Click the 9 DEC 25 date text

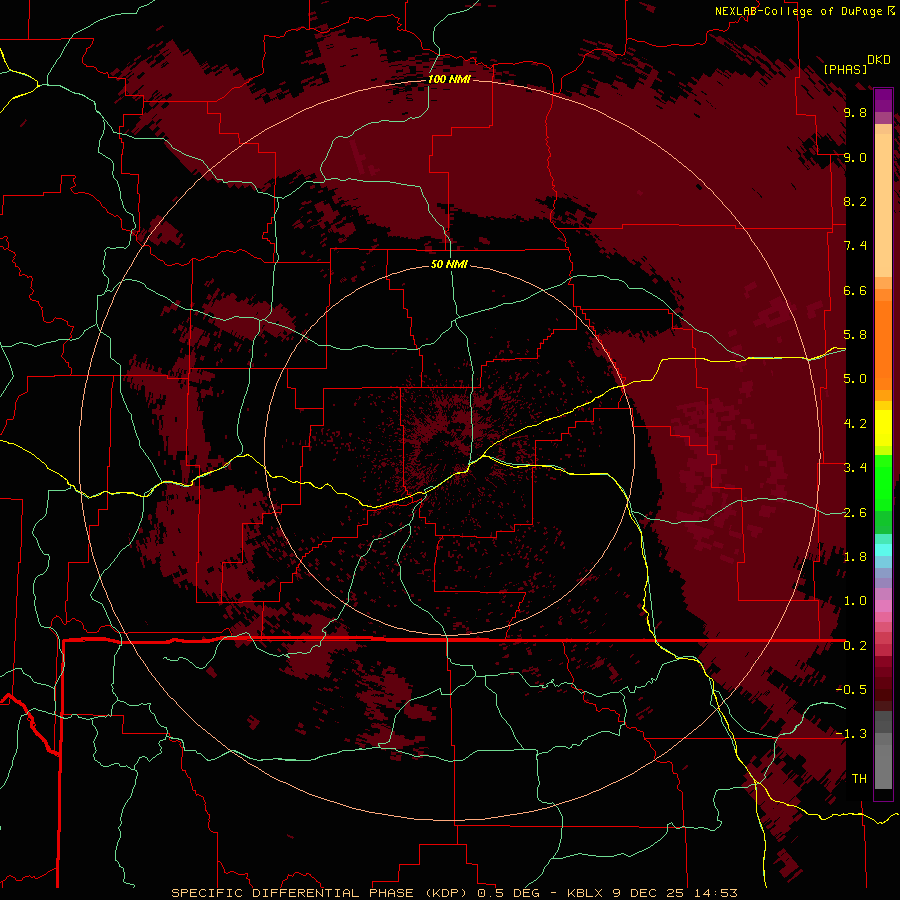(650, 893)
